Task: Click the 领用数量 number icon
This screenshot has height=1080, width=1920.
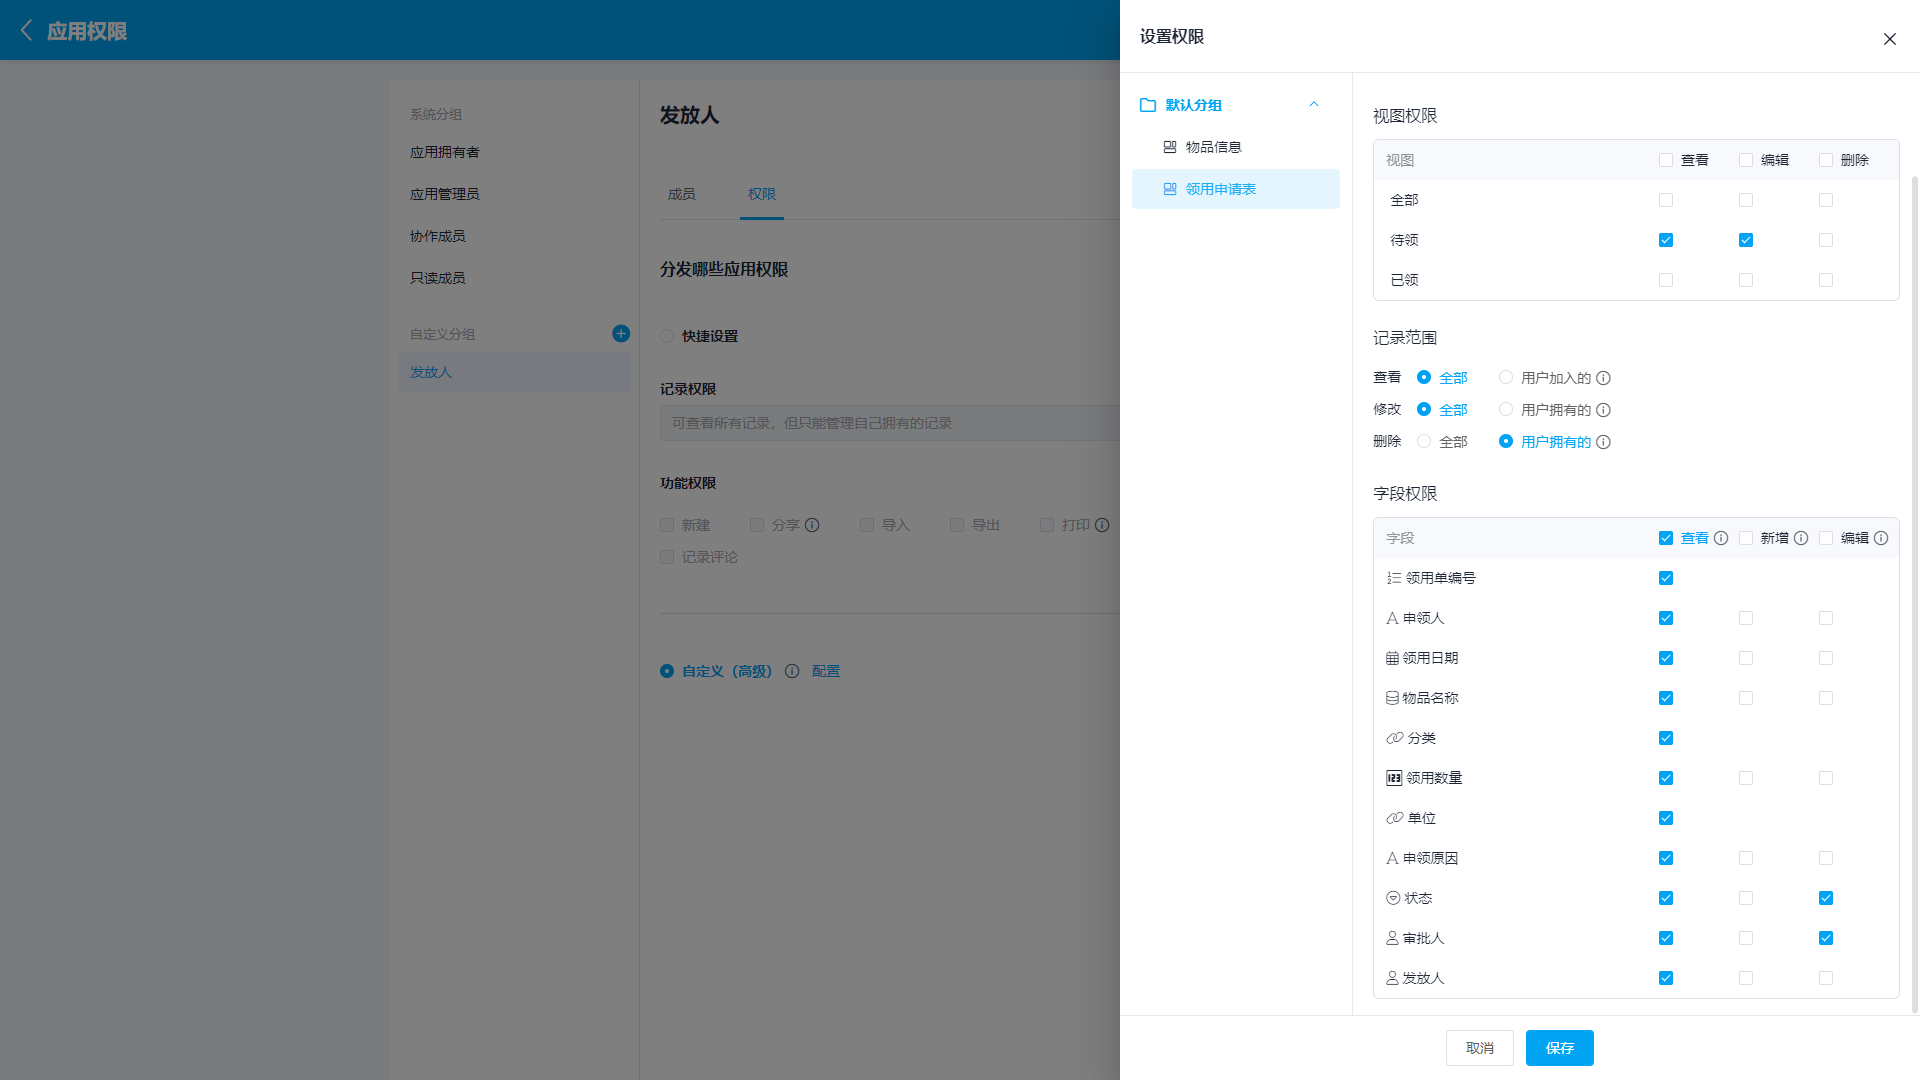Action: point(1394,778)
